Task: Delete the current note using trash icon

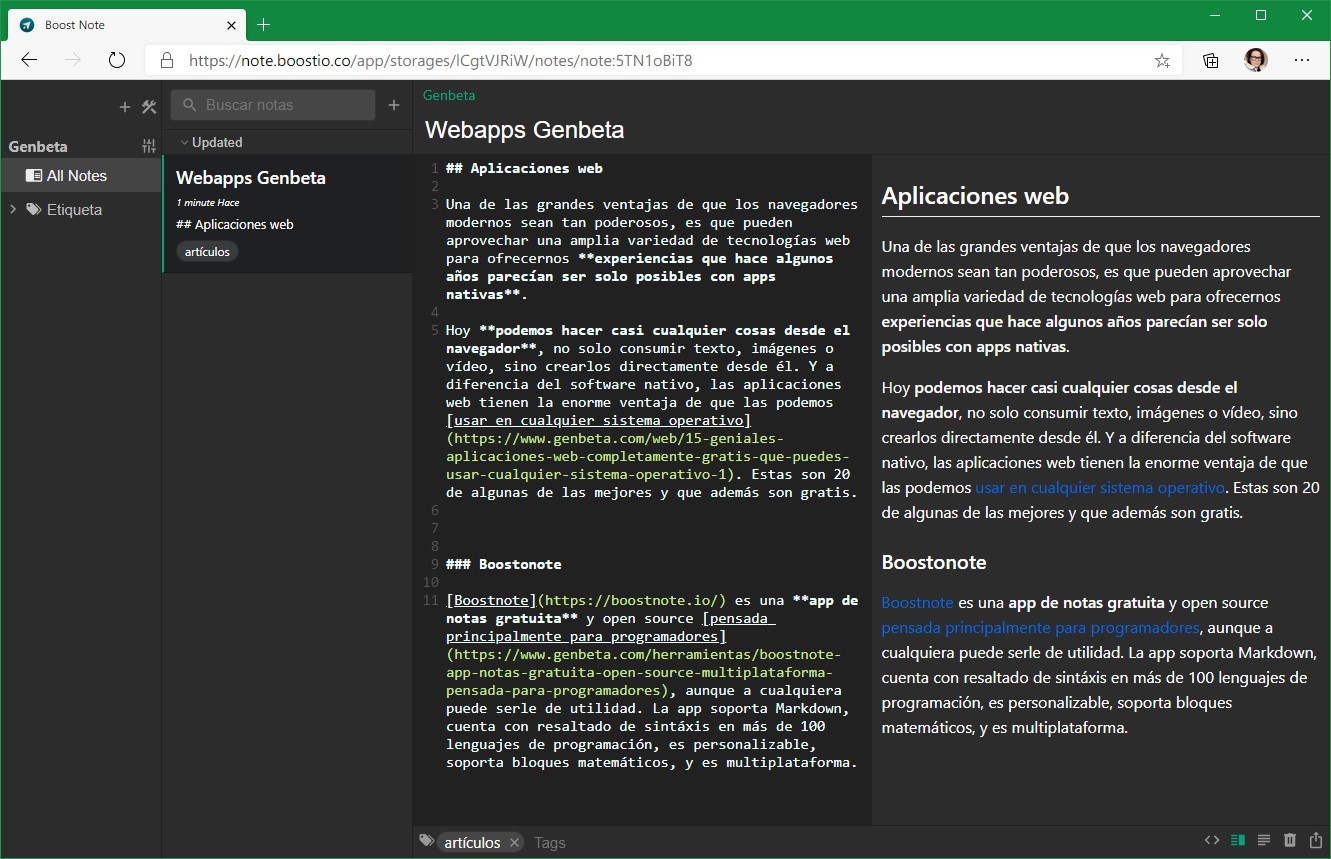Action: click(x=1288, y=840)
